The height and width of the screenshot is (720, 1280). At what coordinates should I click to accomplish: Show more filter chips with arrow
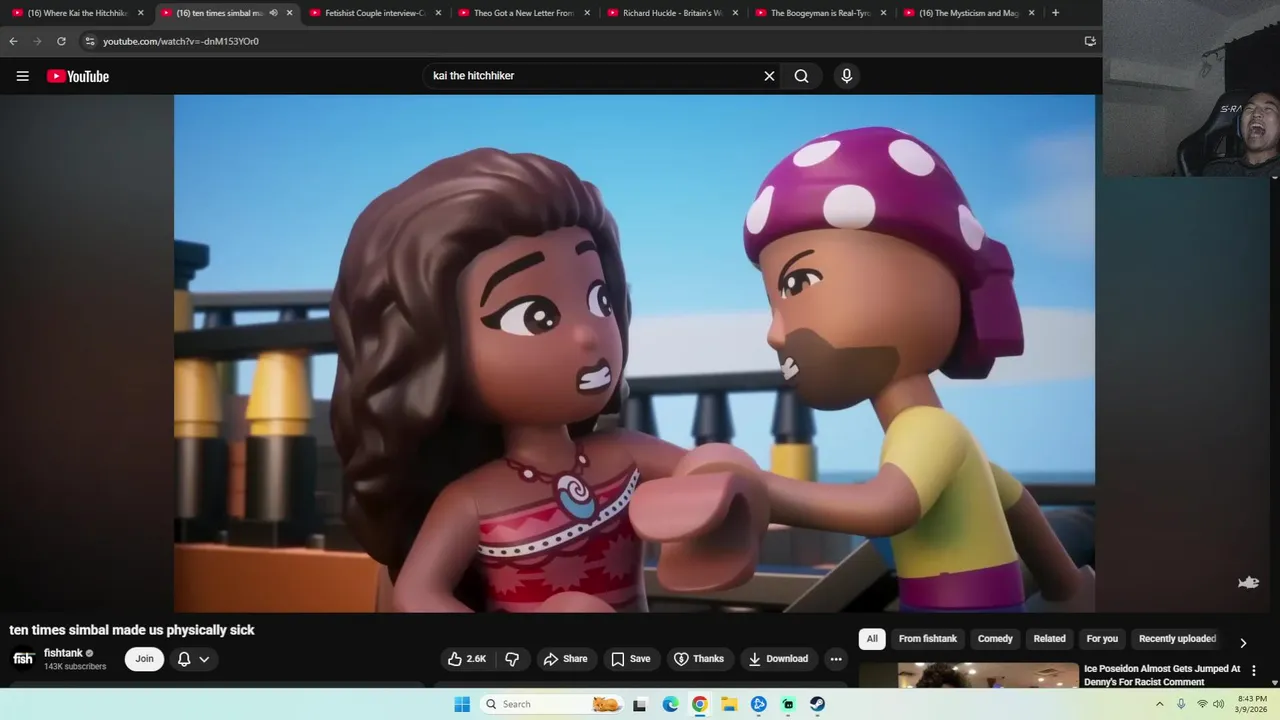(1243, 643)
